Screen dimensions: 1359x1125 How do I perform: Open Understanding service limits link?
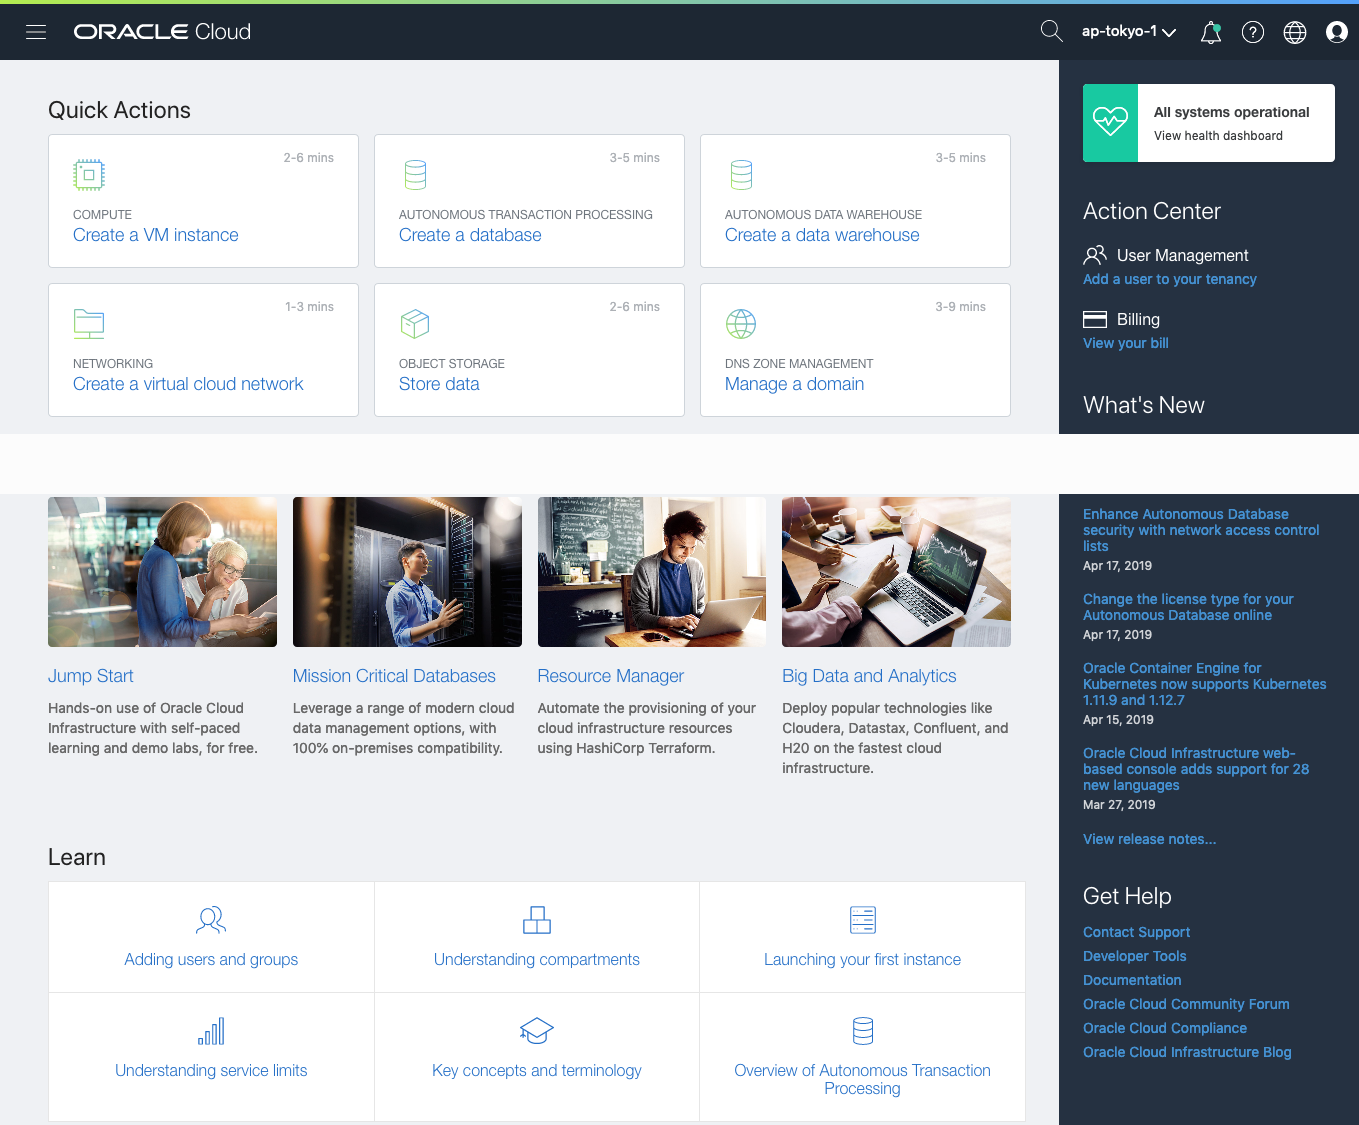tap(211, 1070)
